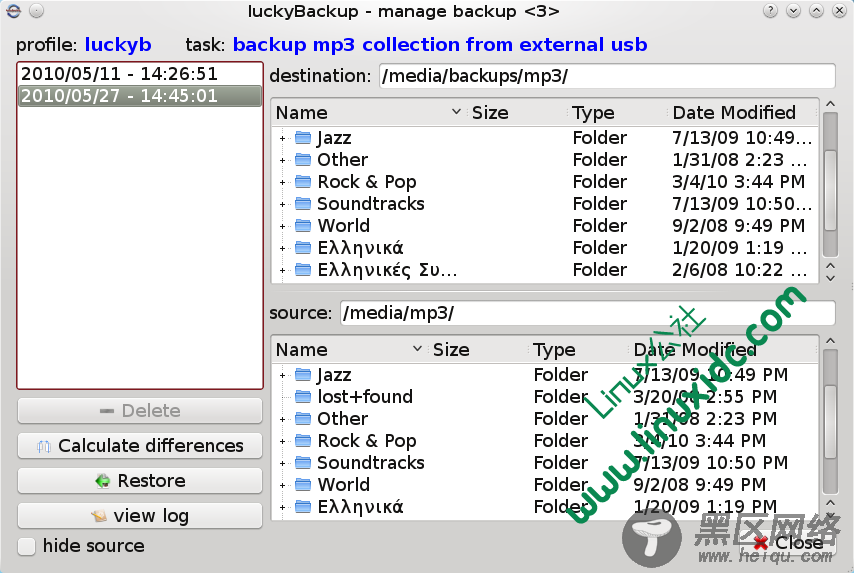Sort destination list by Type column header
Screen dimensions: 854x573
tap(617, 113)
